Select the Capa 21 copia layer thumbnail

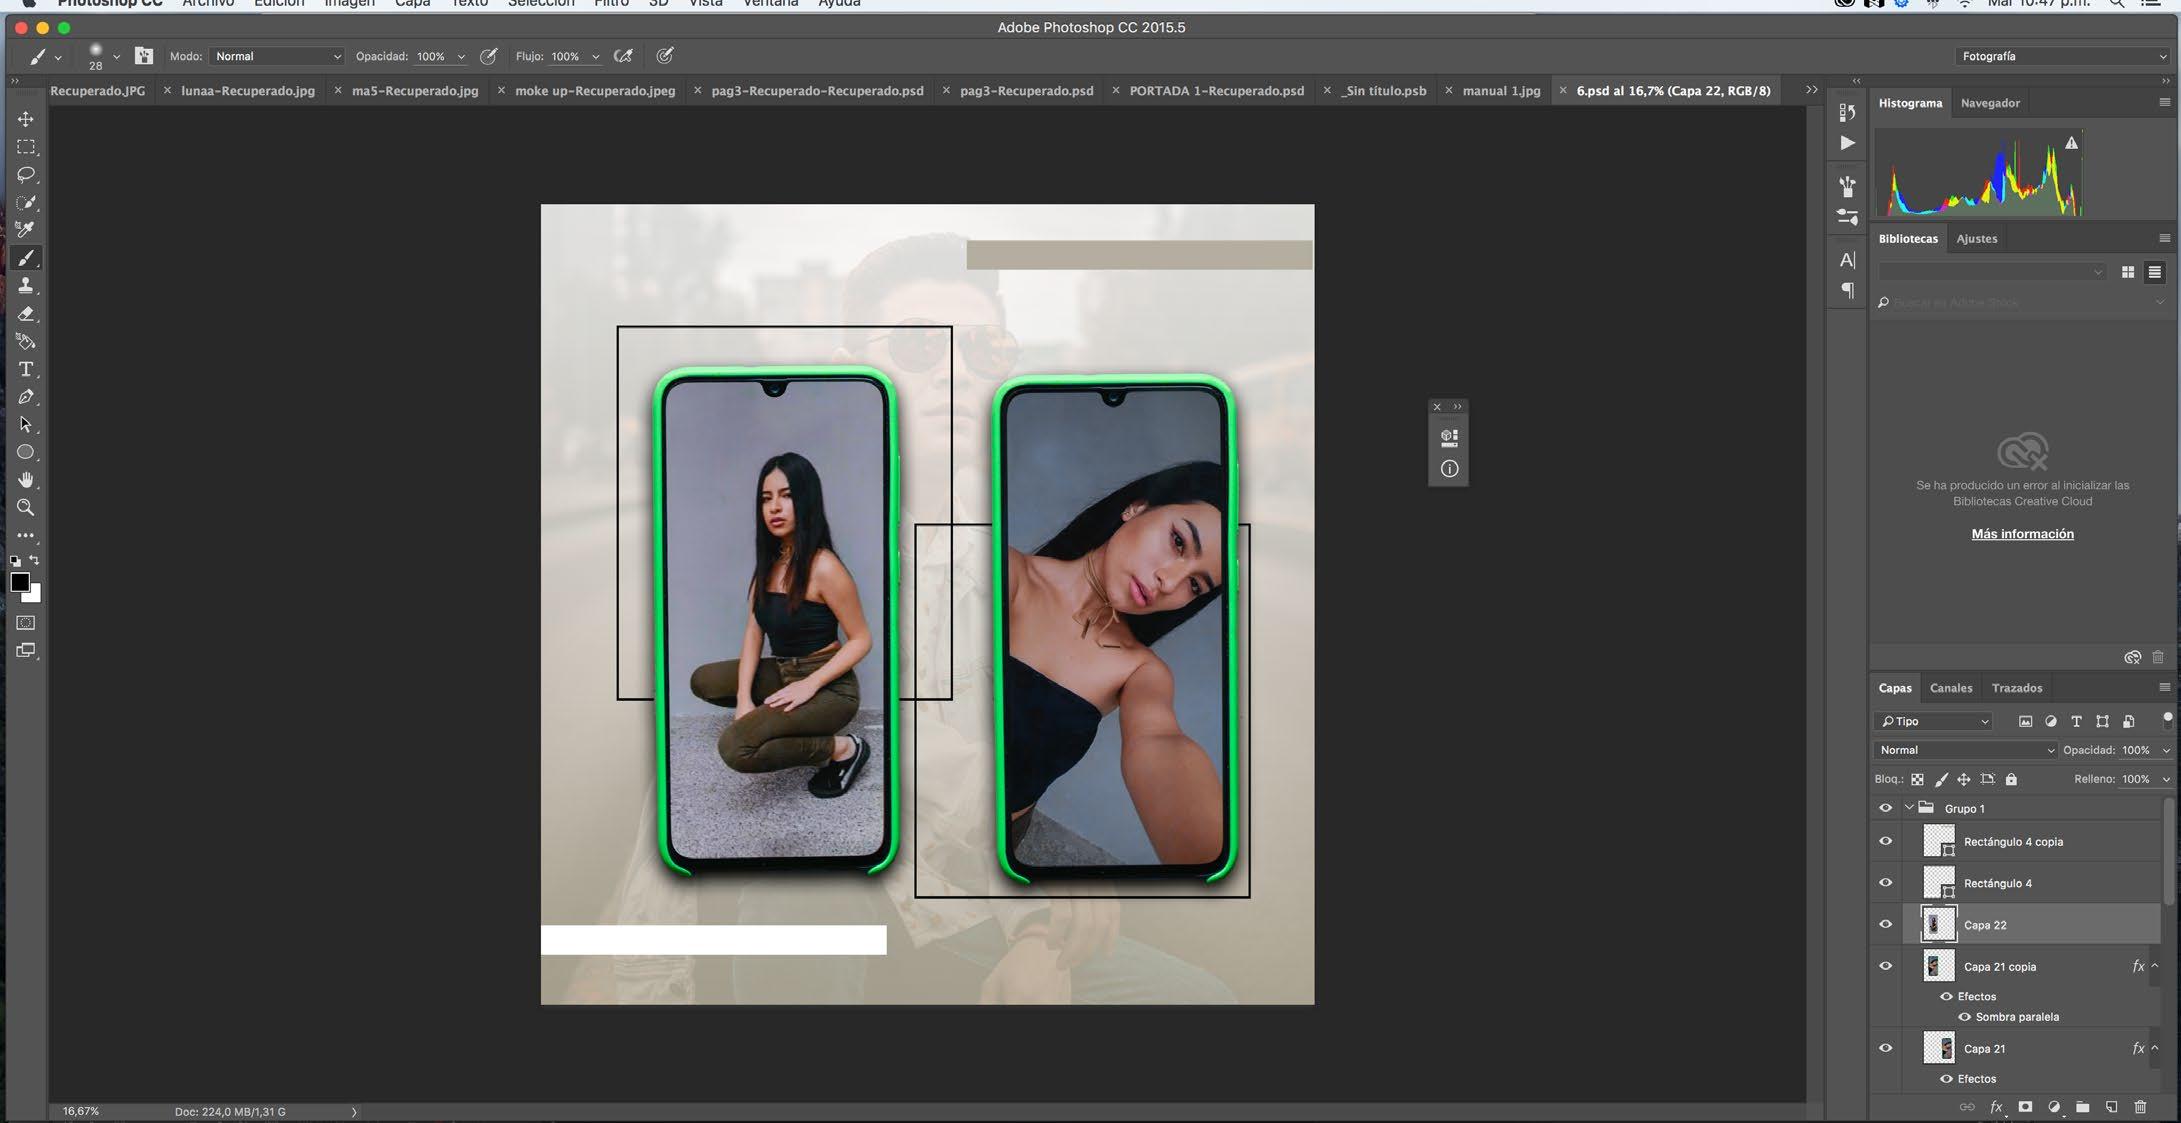[1938, 966]
